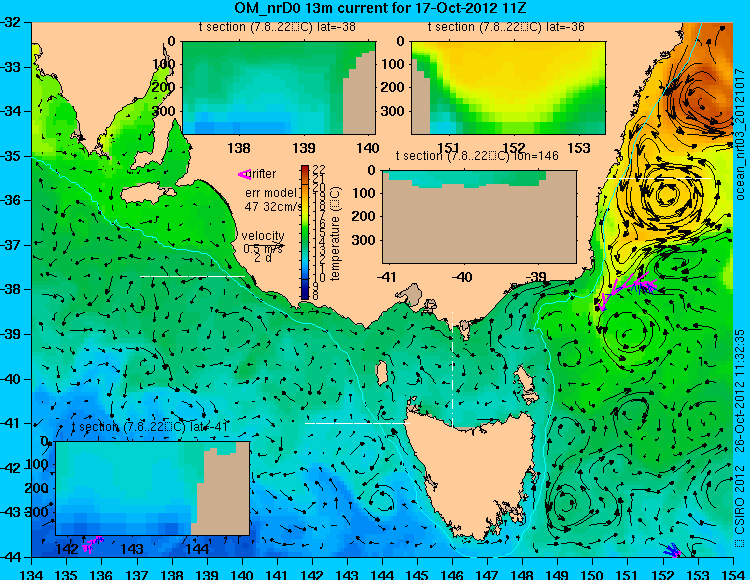Click the 't section (7.8..22°C) lon=146' heading
Viewport: 750px width, 580px height.
pos(477,156)
